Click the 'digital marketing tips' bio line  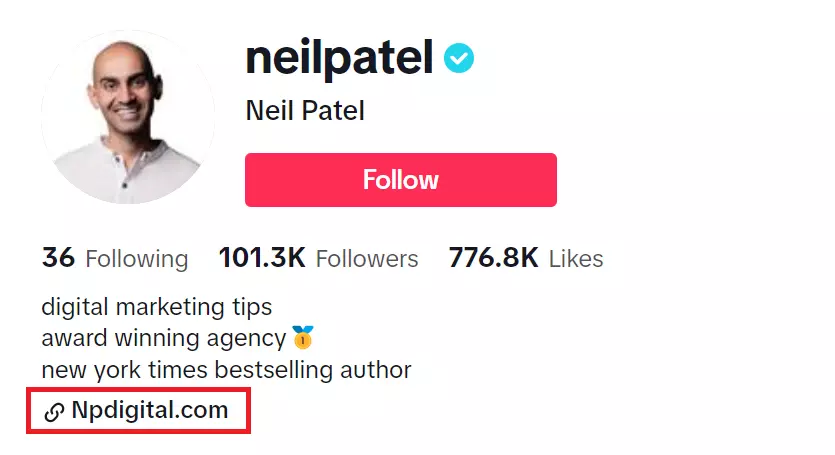click(x=157, y=306)
